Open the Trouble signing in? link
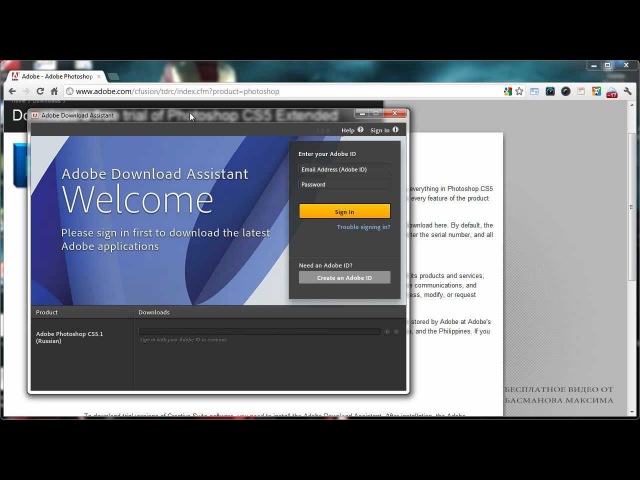This screenshot has height=480, width=640. click(363, 227)
